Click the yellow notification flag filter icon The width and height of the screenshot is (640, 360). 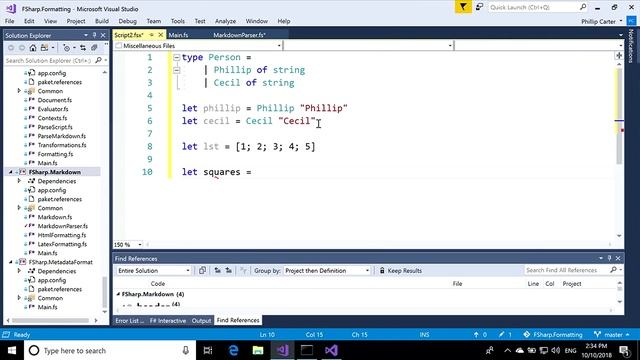click(x=463, y=7)
